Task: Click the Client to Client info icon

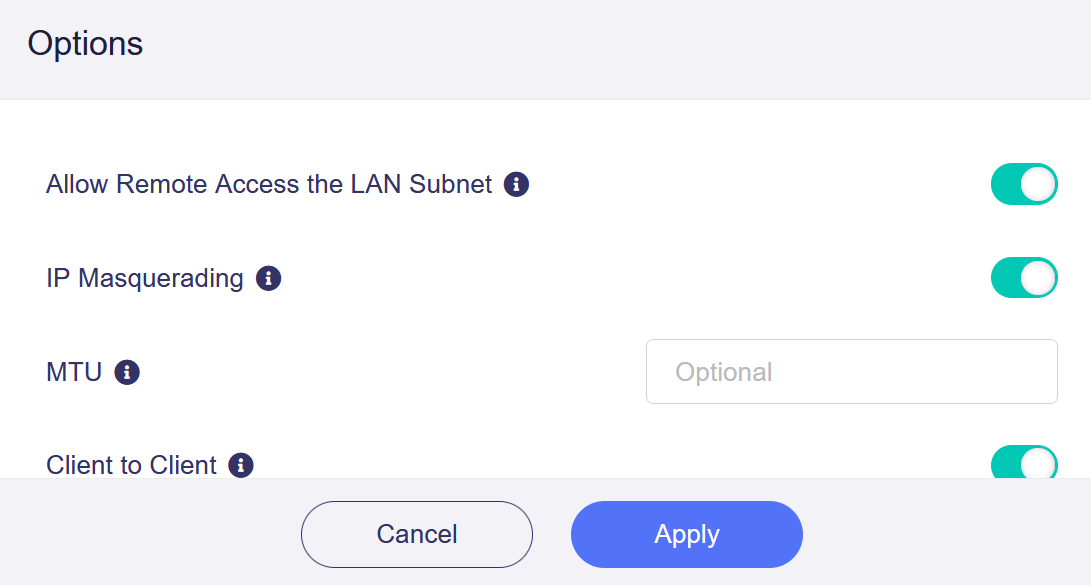Action: 240,465
